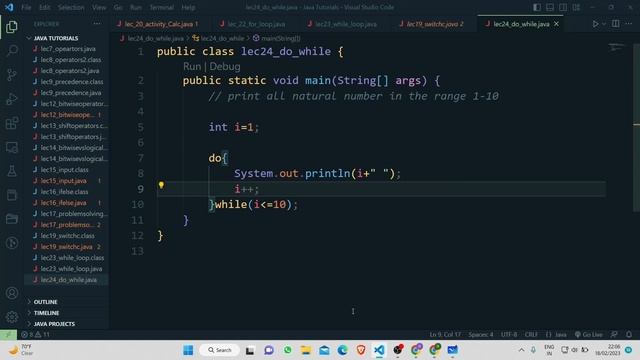Image resolution: width=640 pixels, height=360 pixels.
Task: Open the editor More Actions ellipsis
Action: [629, 24]
